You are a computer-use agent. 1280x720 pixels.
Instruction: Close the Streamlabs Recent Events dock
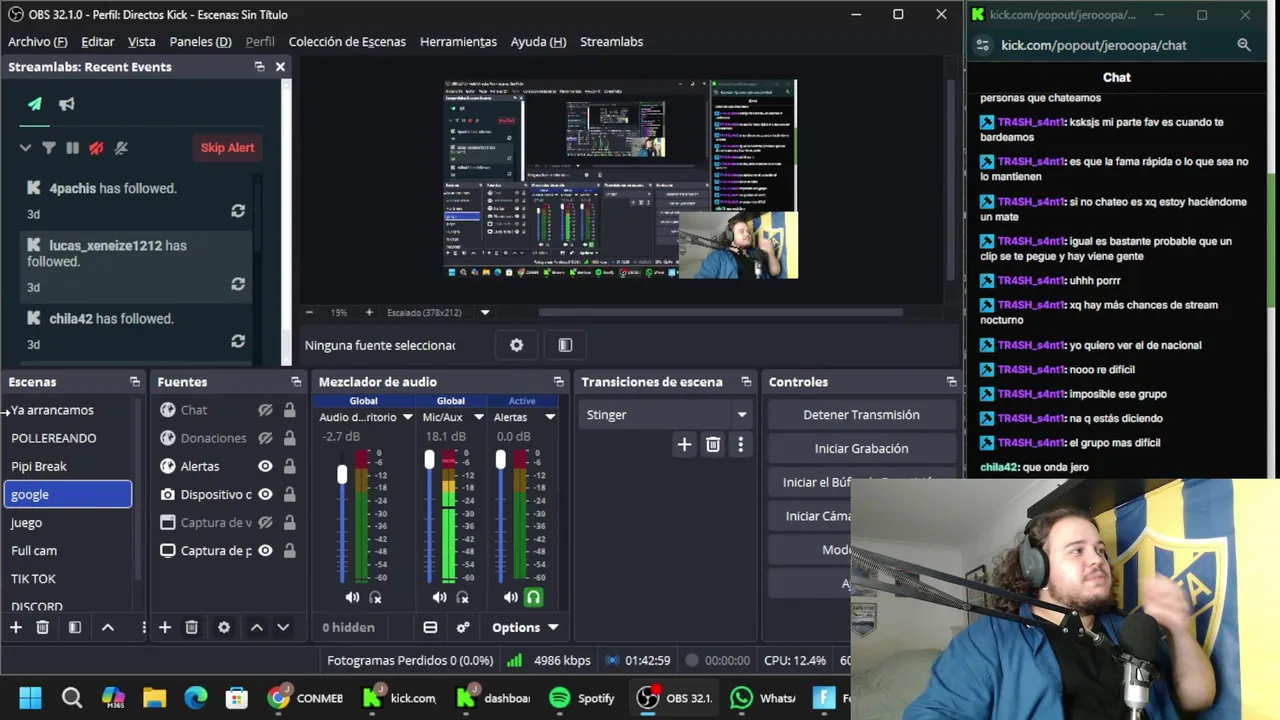(280, 67)
